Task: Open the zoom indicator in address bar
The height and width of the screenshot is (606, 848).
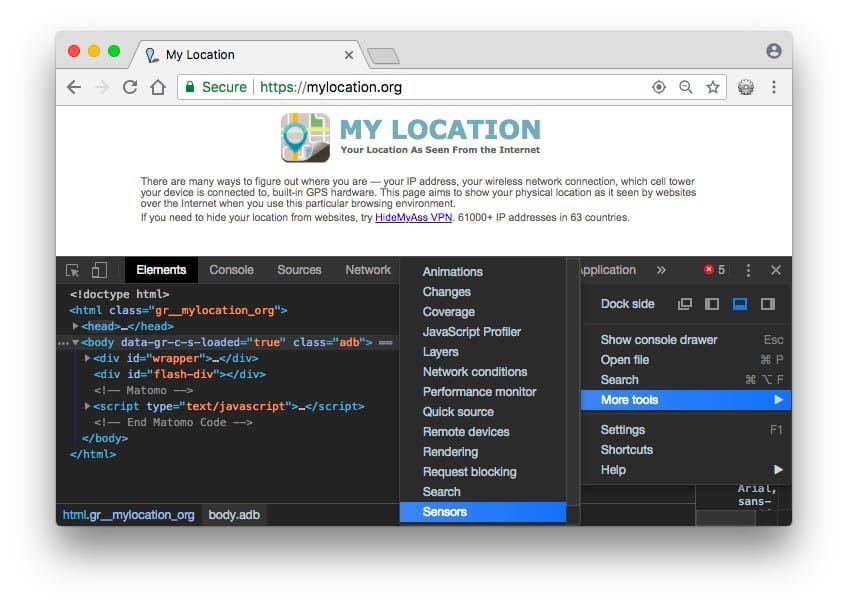Action: pyautogui.click(x=686, y=87)
